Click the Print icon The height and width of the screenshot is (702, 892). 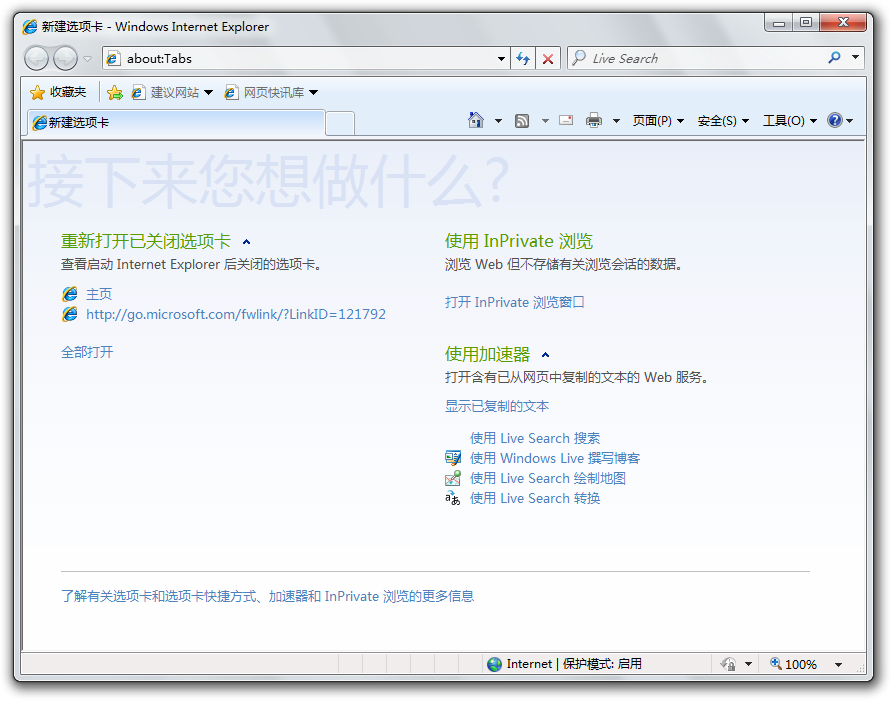click(x=594, y=121)
